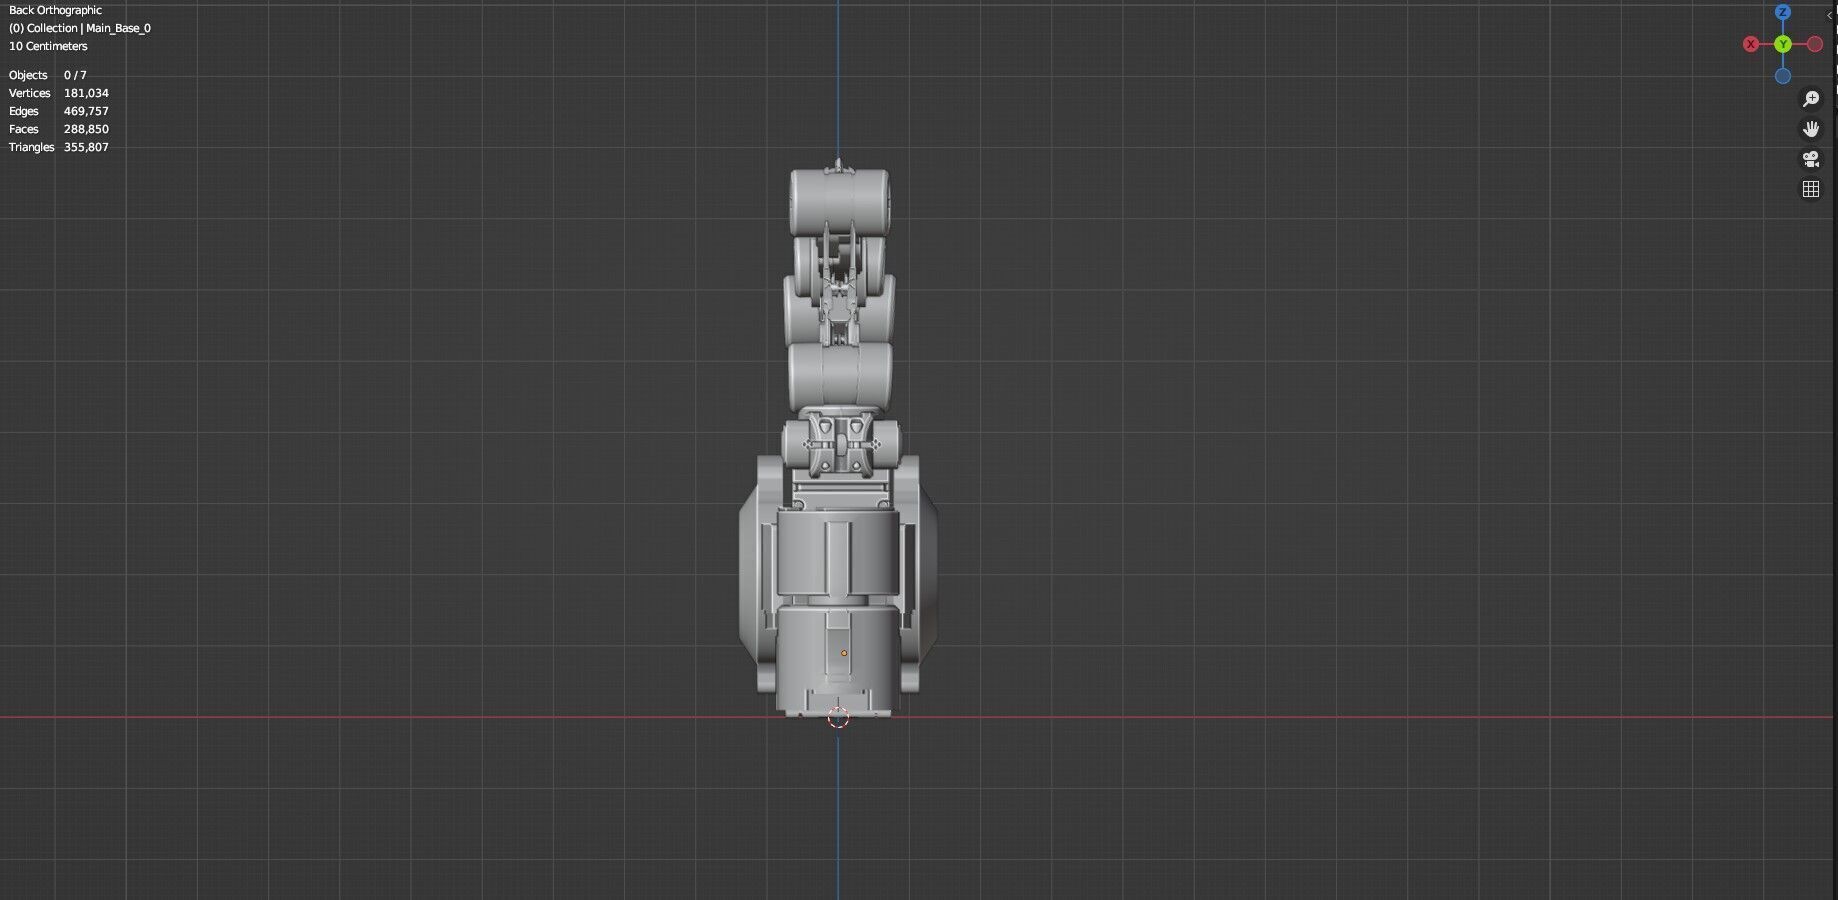
Task: Click the blue Z axis gizmo handle
Action: [1783, 12]
